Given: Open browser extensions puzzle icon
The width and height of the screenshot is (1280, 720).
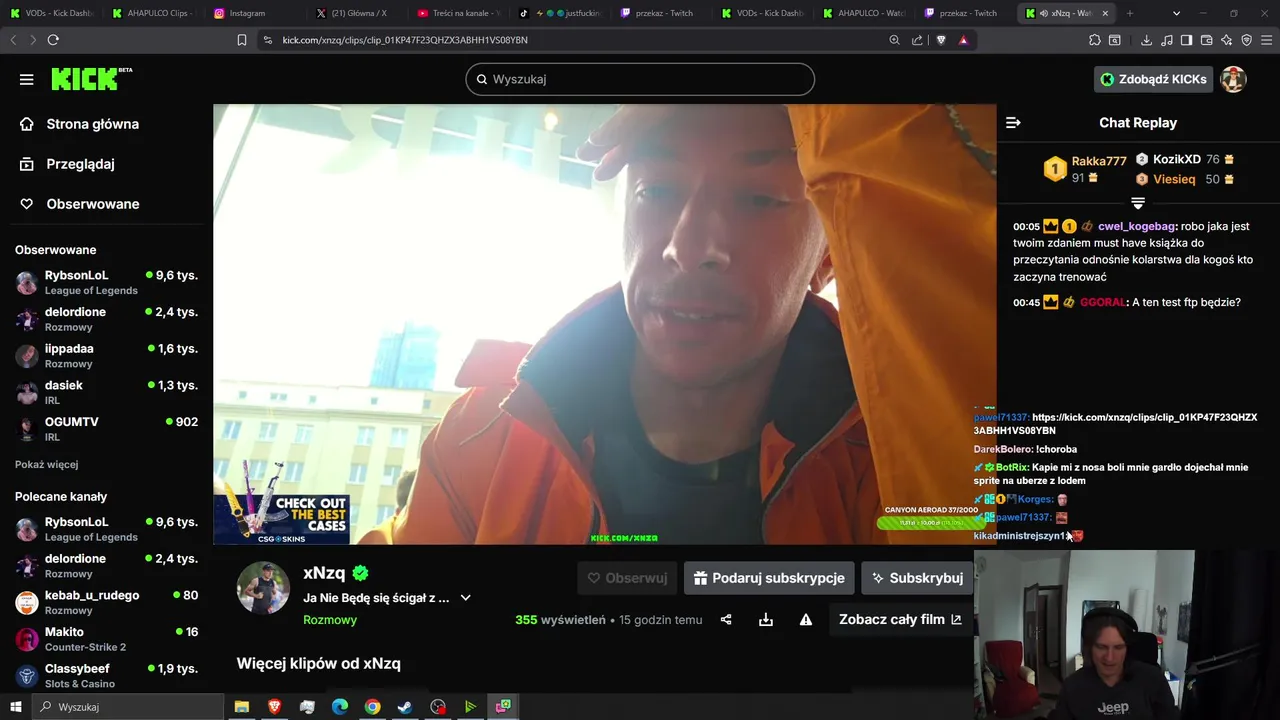Looking at the screenshot, I should click(1095, 40).
